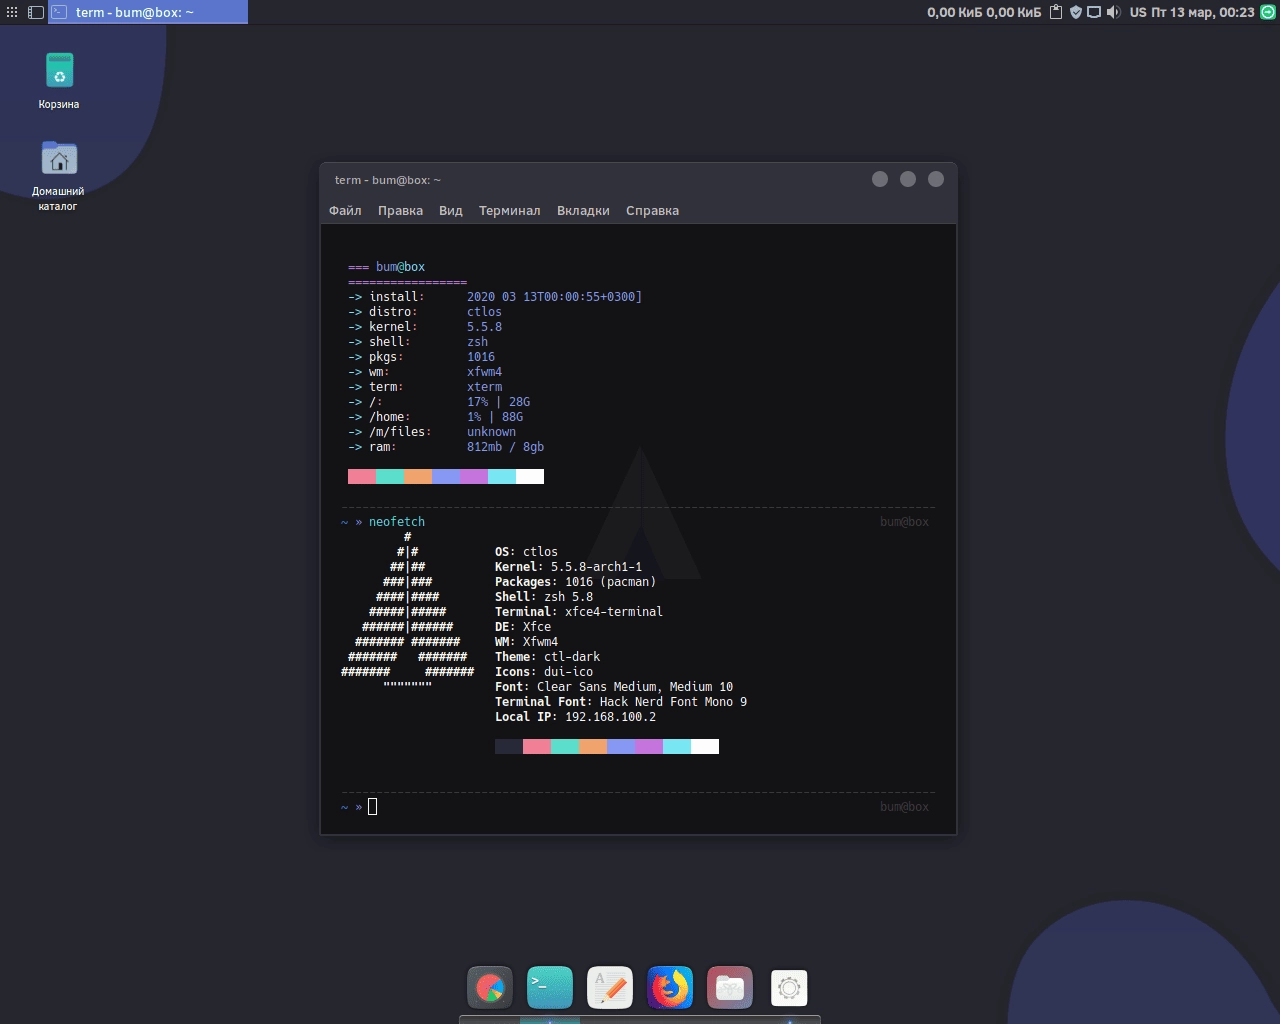The height and width of the screenshot is (1024, 1280).
Task: Open the Терминал menu
Action: pos(509,210)
